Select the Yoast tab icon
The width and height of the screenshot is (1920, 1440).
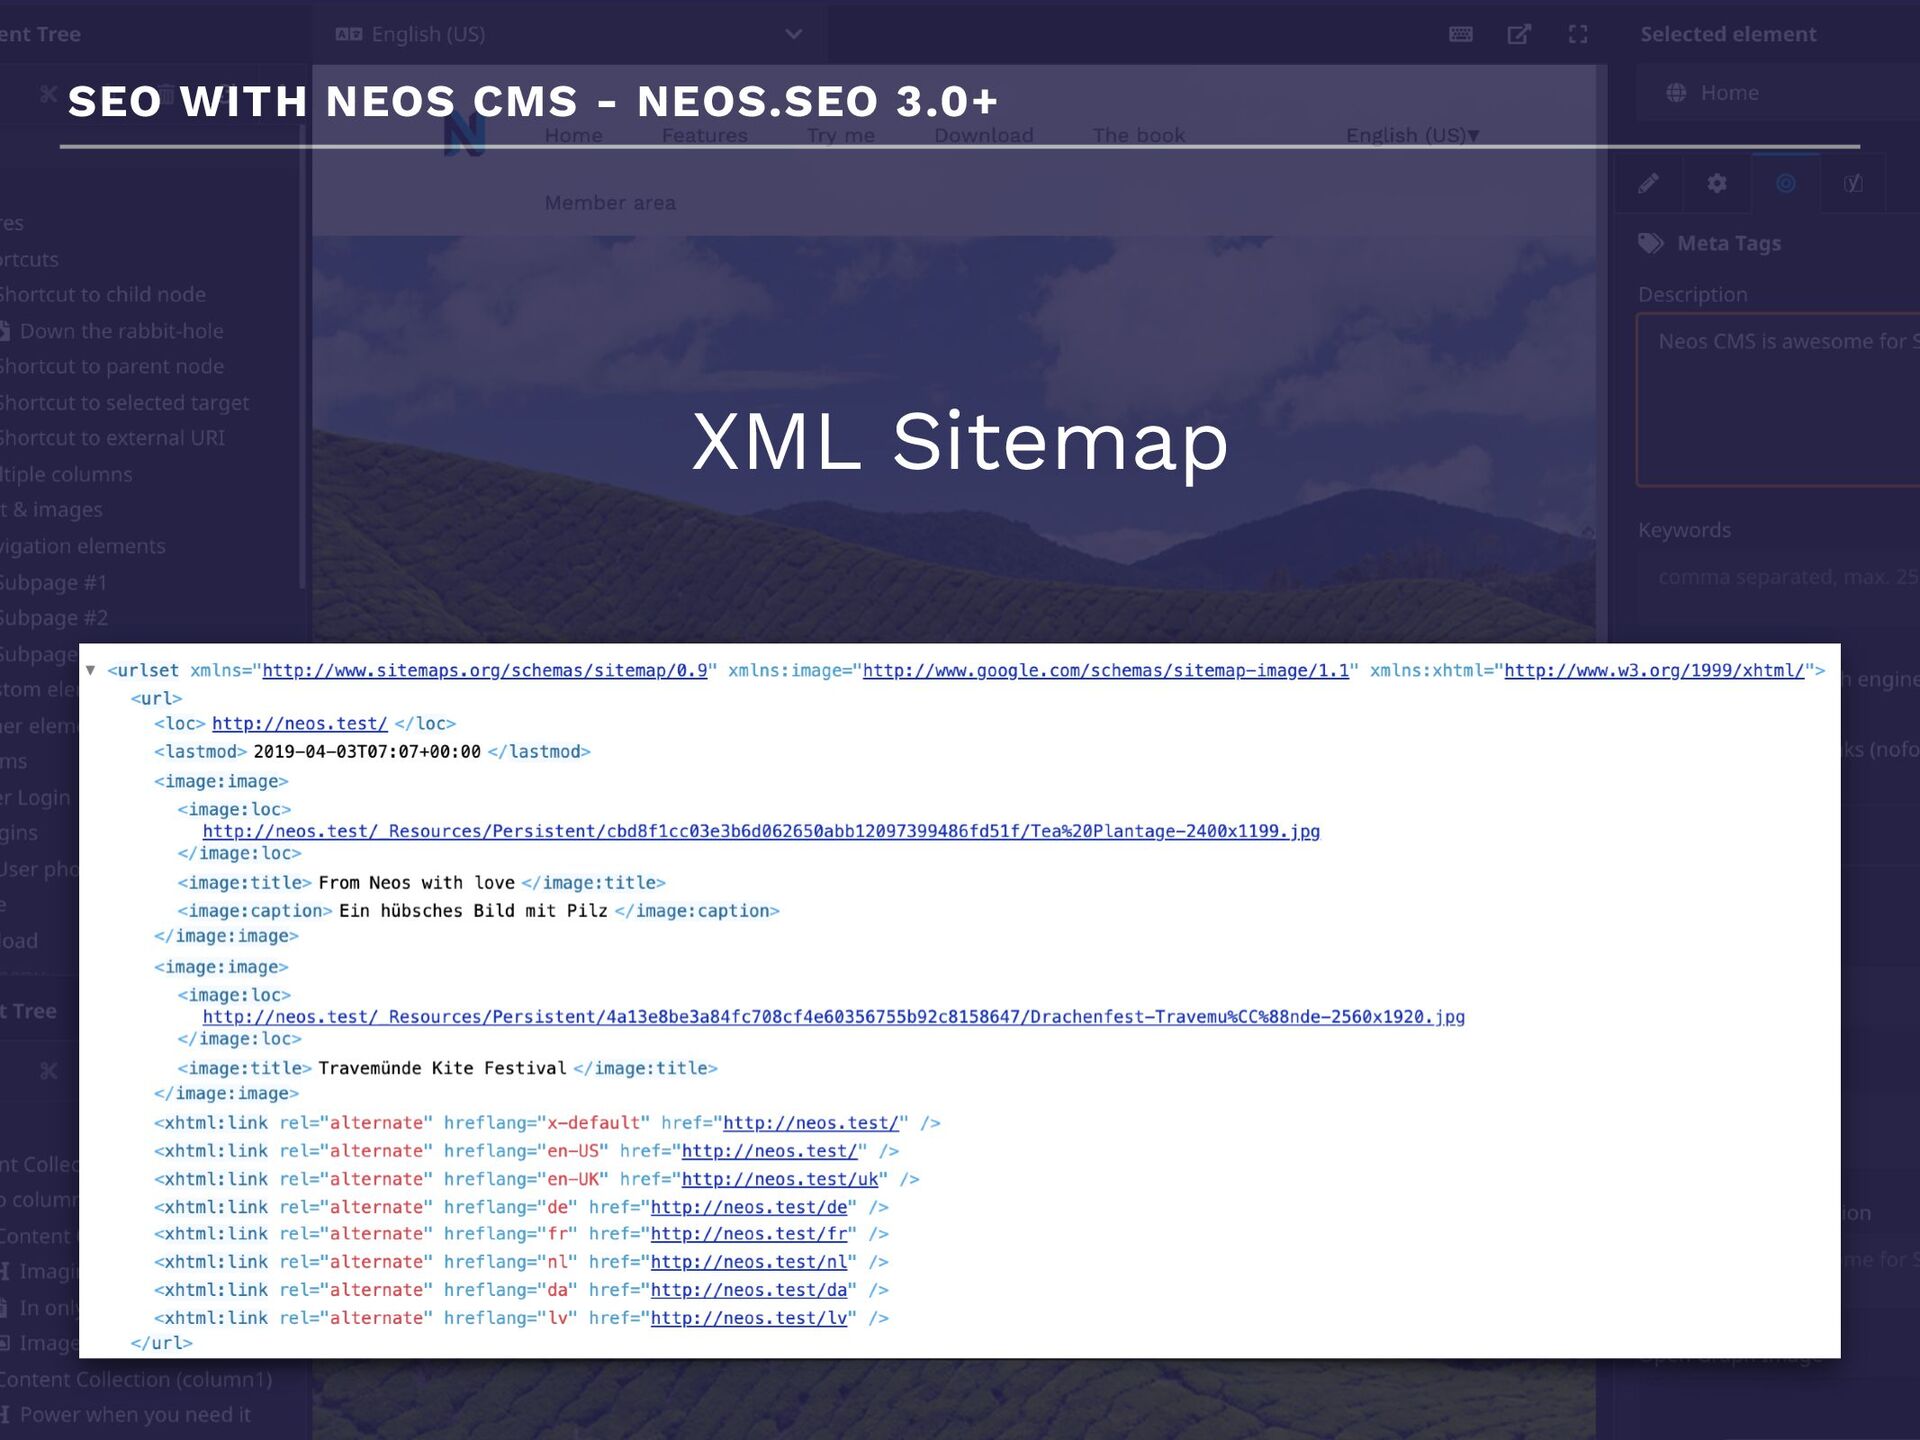click(1853, 183)
